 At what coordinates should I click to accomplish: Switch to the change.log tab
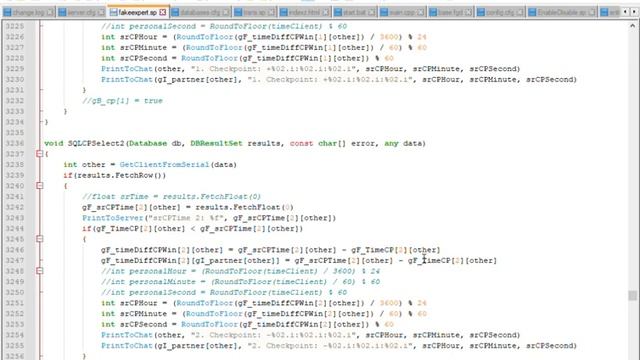tap(28, 12)
